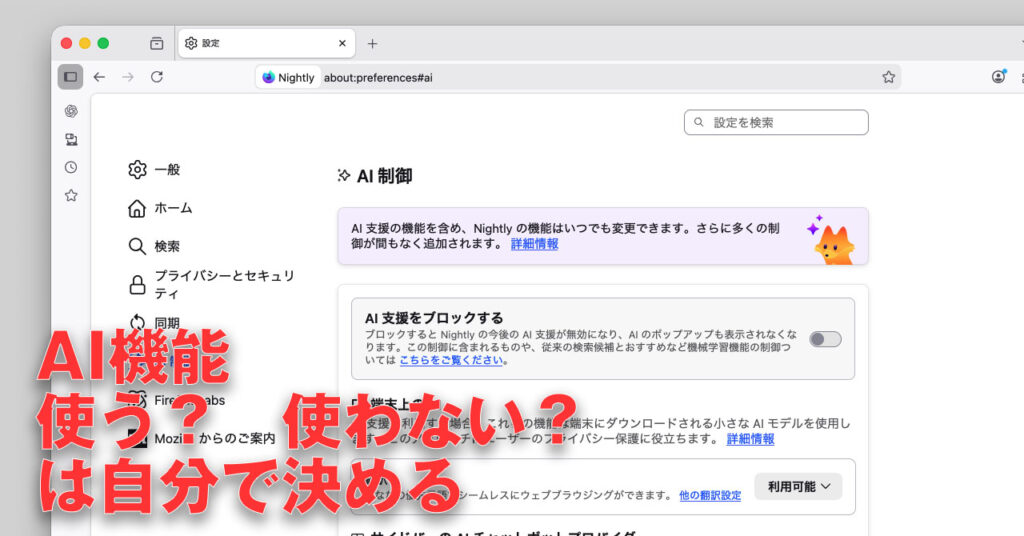The image size is (1024, 536).
Task: Open プライバシーとセキュリティ category
Action: tap(211, 285)
